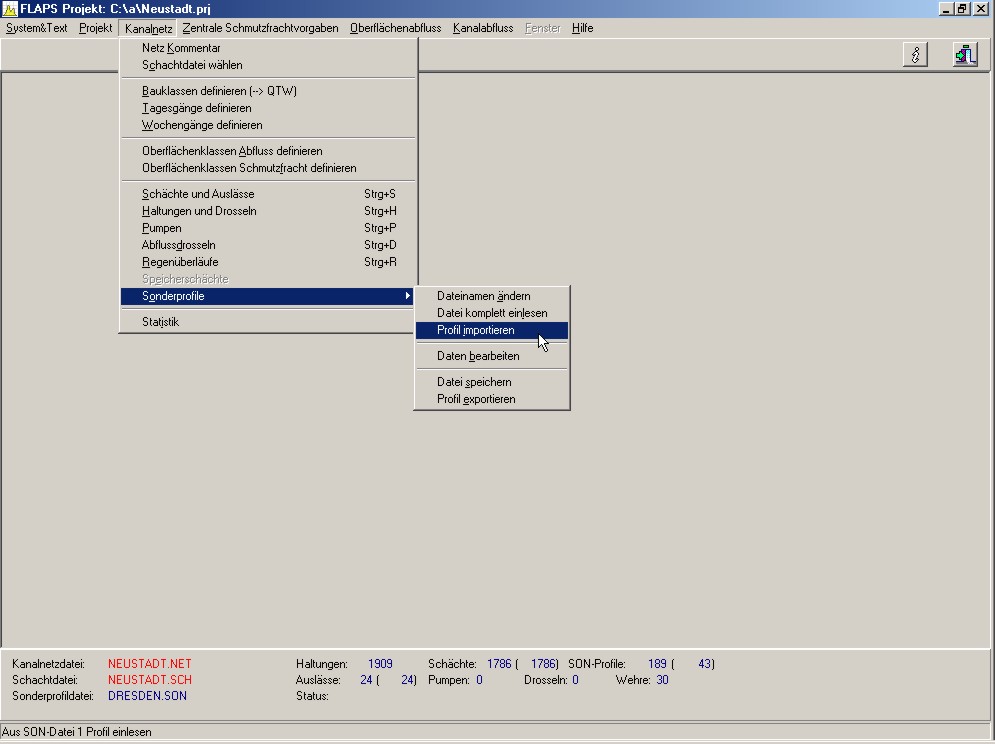Click the status bar text 'Aus SON-Datei 1 Profil einlesen'
This screenshot has height=744, width=995.
[x=77, y=732]
